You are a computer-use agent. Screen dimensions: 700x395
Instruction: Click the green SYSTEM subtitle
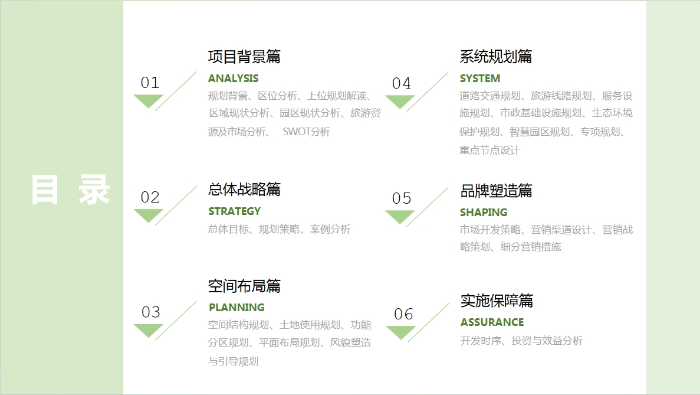(x=480, y=78)
